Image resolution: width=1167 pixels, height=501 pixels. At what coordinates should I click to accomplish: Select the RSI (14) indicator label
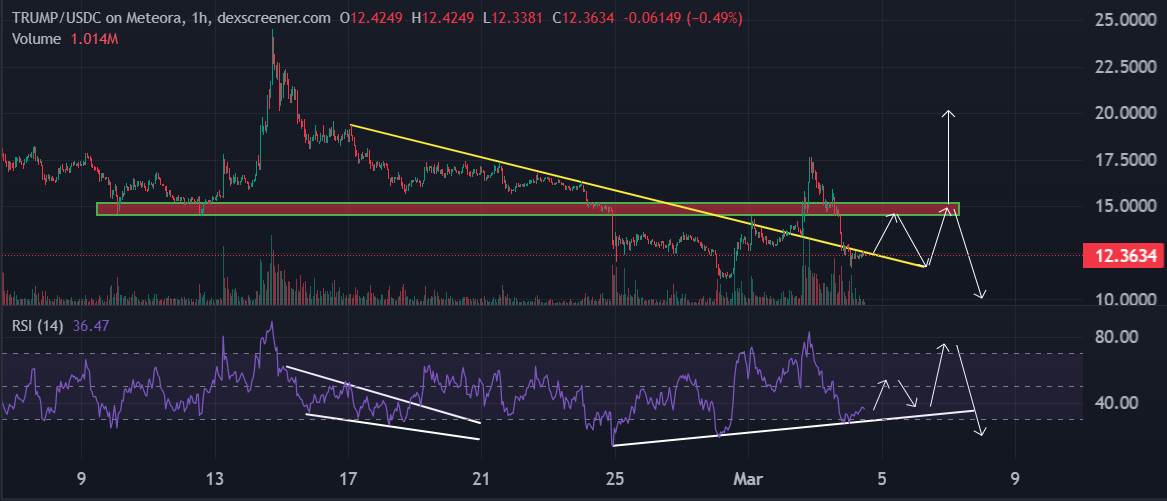pos(36,324)
